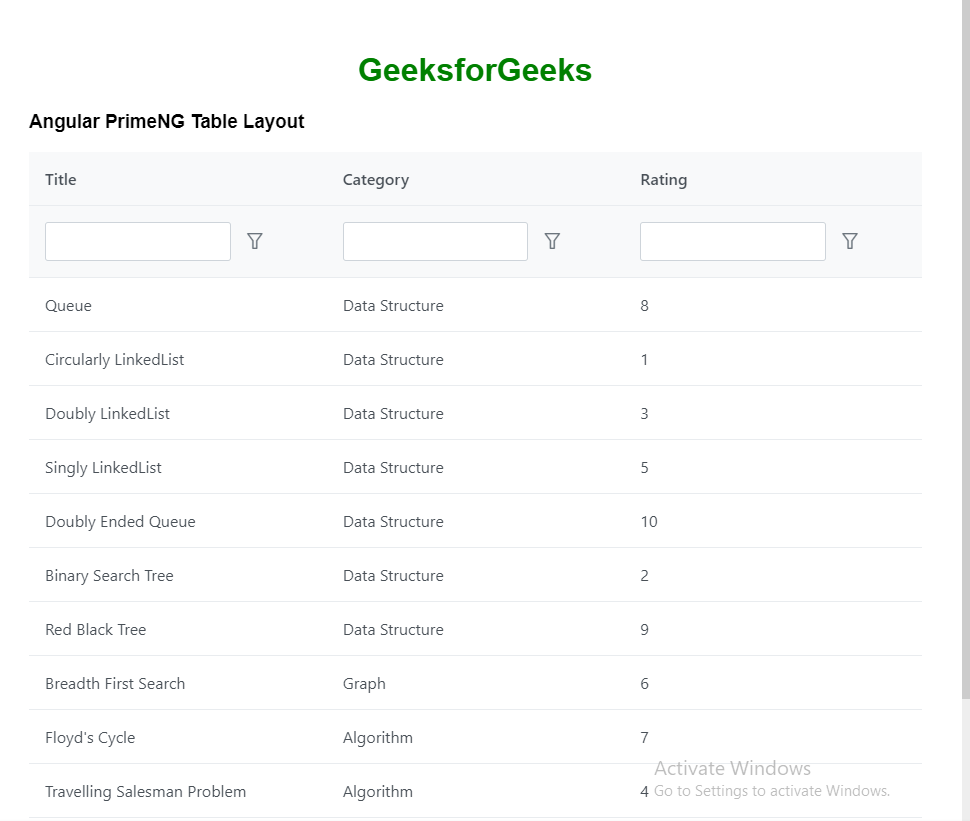970x821 pixels.
Task: Select the Doubly Ended Queue row
Action: (121, 522)
